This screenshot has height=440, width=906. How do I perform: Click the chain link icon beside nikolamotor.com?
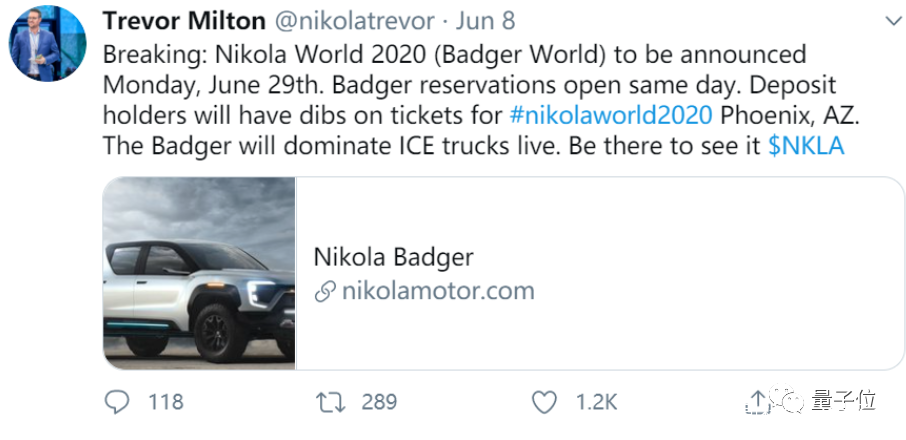[324, 292]
